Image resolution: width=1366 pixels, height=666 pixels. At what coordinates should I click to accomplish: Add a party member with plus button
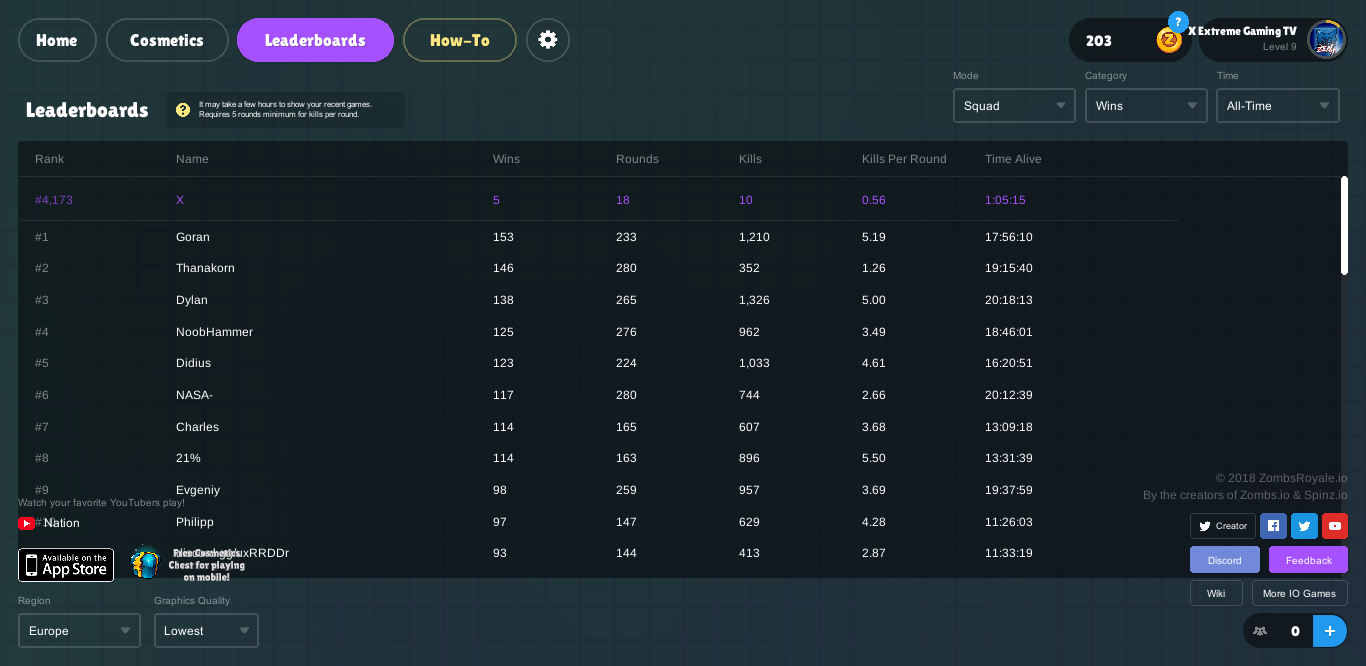pyautogui.click(x=1329, y=631)
